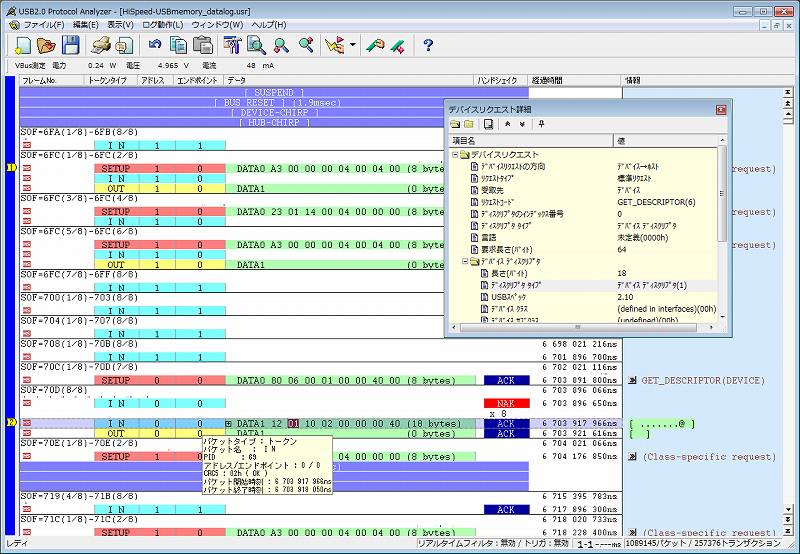Click yellow marker 1 in left margin
The image size is (800, 554).
click(x=11, y=167)
